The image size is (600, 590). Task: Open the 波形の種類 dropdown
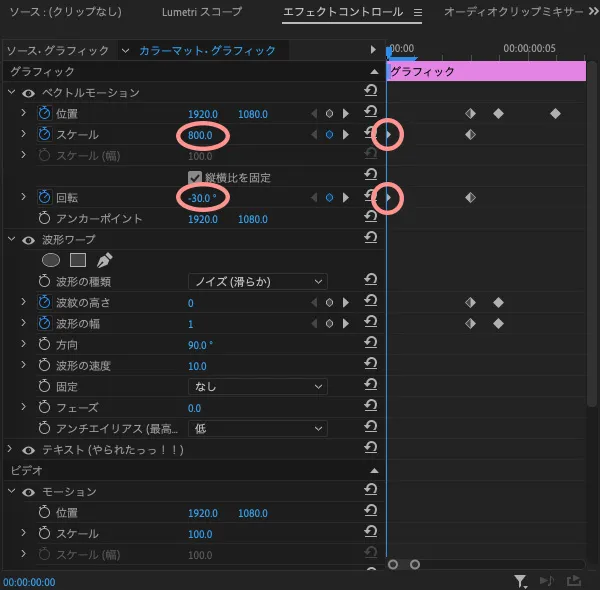tap(257, 282)
